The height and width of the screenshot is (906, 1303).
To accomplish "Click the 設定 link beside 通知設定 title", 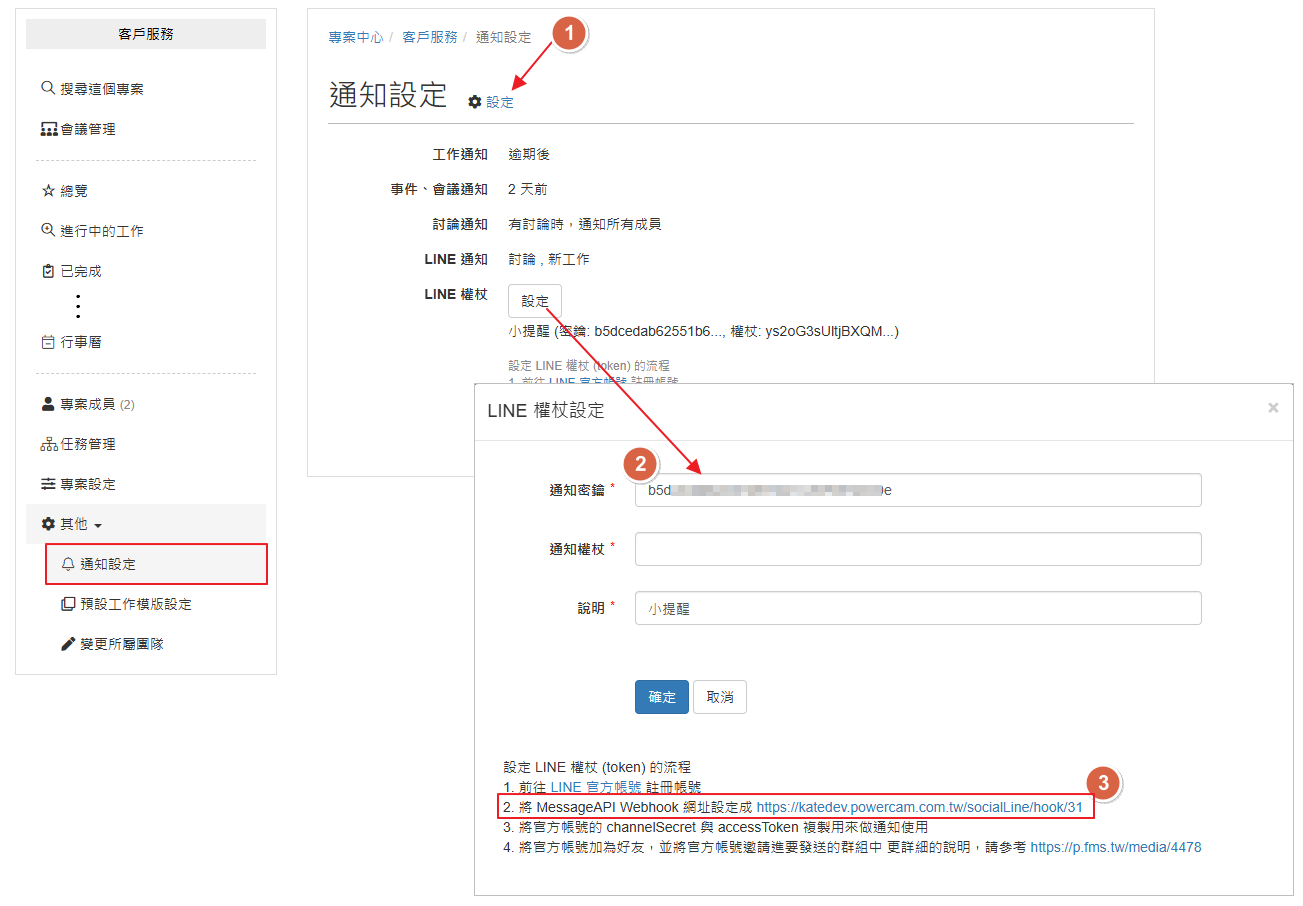I will pos(500,102).
